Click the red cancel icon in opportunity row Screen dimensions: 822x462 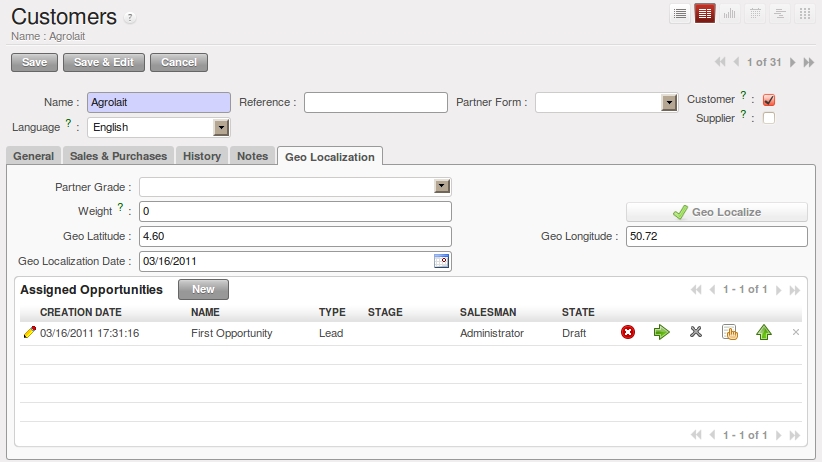tap(628, 333)
